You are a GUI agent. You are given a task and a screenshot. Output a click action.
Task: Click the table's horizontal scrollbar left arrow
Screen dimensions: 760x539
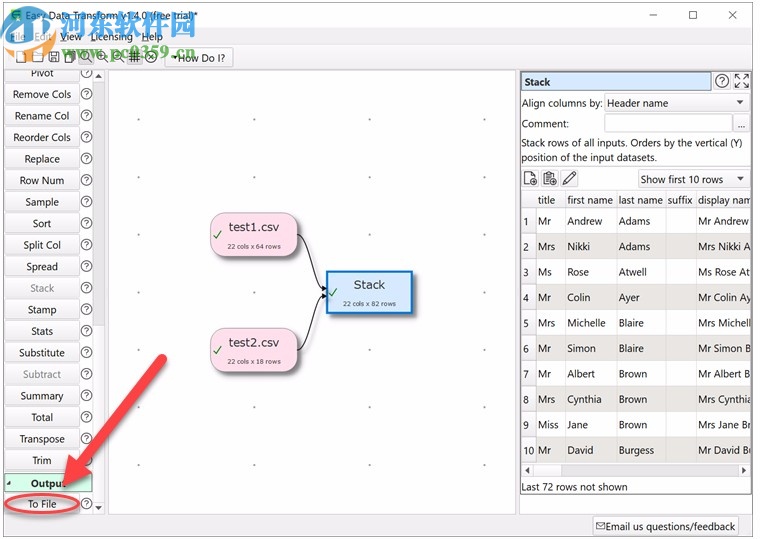(x=527, y=470)
